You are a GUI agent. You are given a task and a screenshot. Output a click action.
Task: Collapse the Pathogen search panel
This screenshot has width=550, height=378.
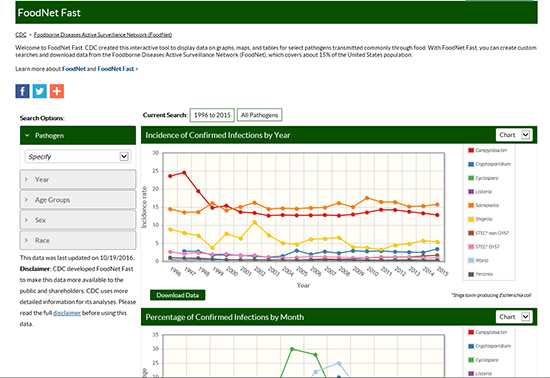coord(78,135)
